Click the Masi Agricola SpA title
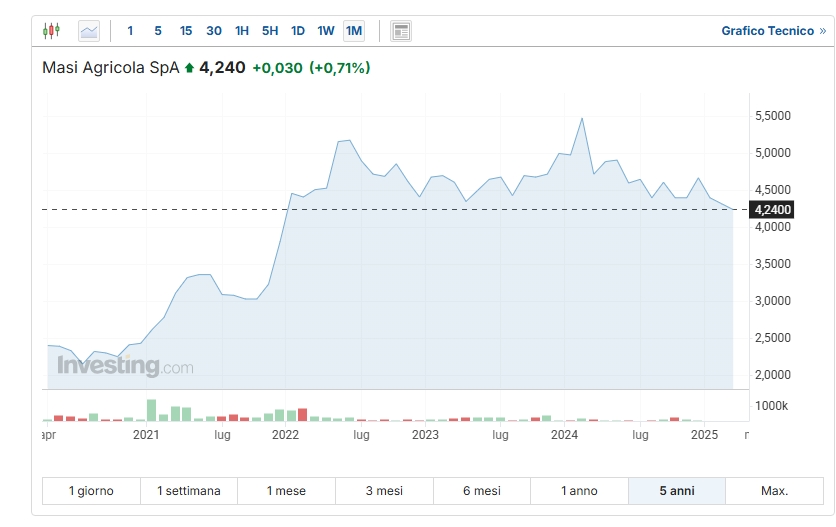 (111, 68)
